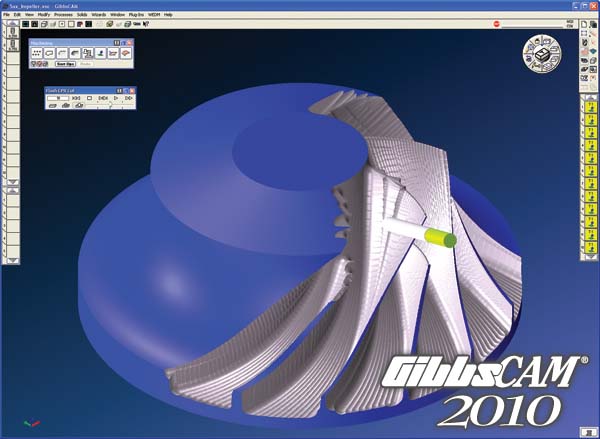Open the View menu
The height and width of the screenshot is (439, 600).
[29, 15]
